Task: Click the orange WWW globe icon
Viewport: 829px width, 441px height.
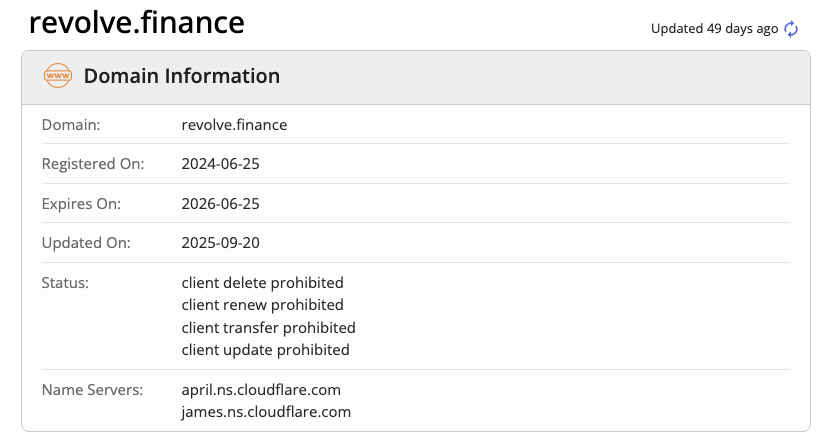Action: [57, 76]
